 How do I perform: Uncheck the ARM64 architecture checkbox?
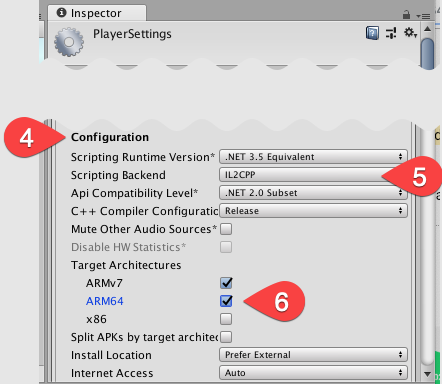coord(226,301)
